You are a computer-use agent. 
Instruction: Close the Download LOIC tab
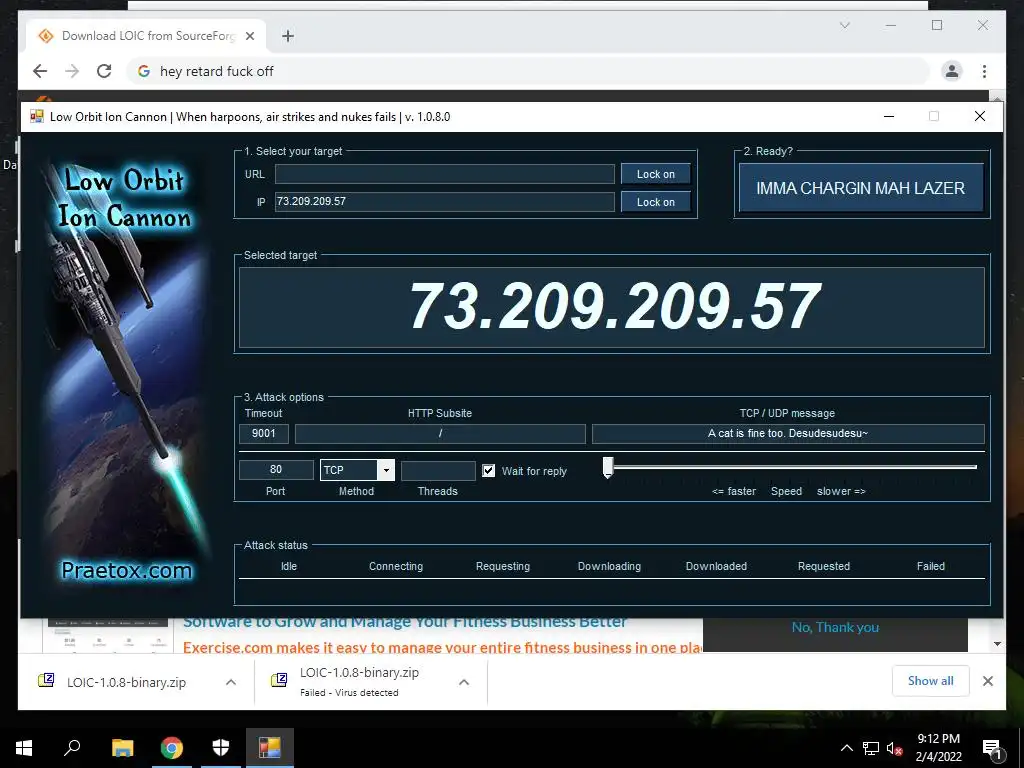(x=249, y=36)
